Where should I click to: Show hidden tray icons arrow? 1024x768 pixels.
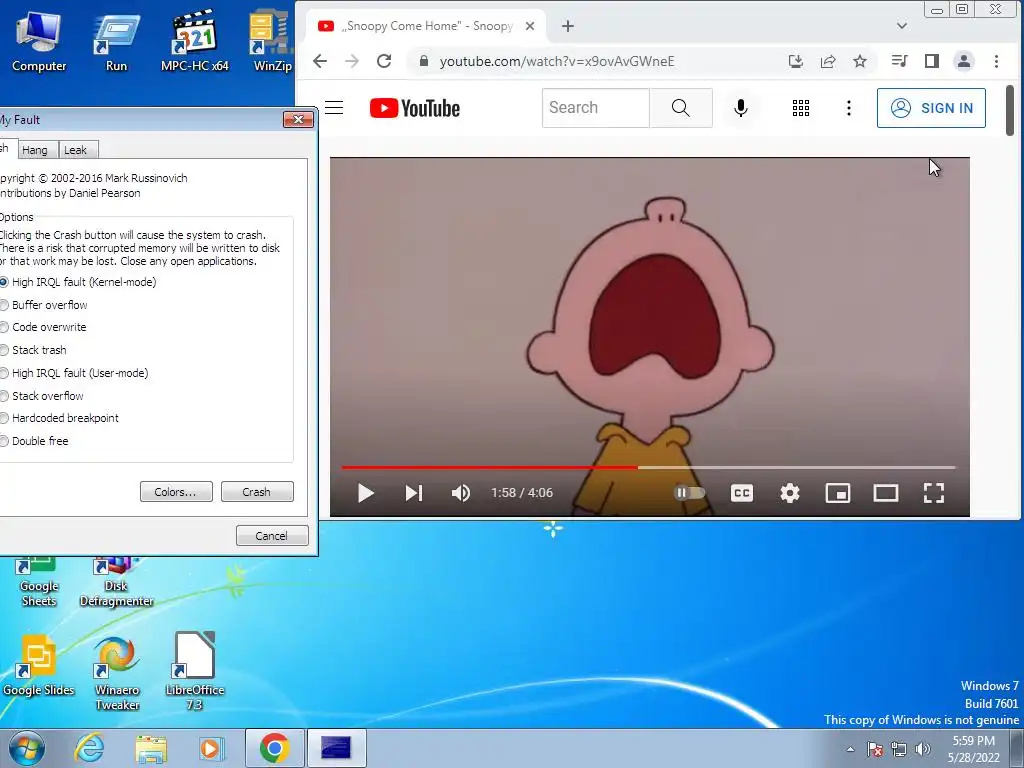[x=850, y=749]
